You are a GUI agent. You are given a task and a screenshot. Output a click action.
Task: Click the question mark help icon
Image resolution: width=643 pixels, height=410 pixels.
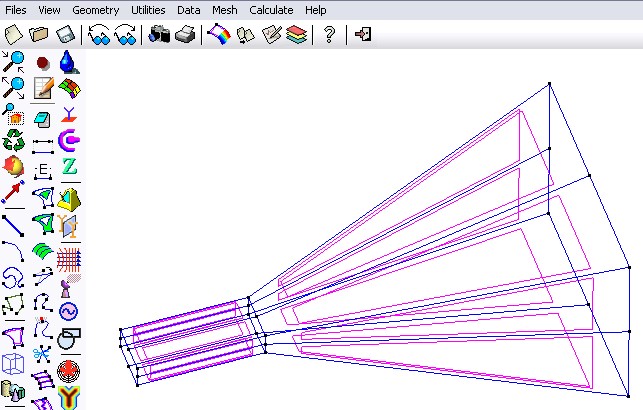(329, 34)
